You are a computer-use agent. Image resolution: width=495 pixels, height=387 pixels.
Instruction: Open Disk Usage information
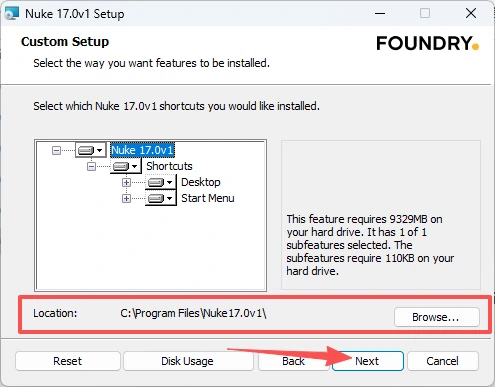[x=188, y=361]
